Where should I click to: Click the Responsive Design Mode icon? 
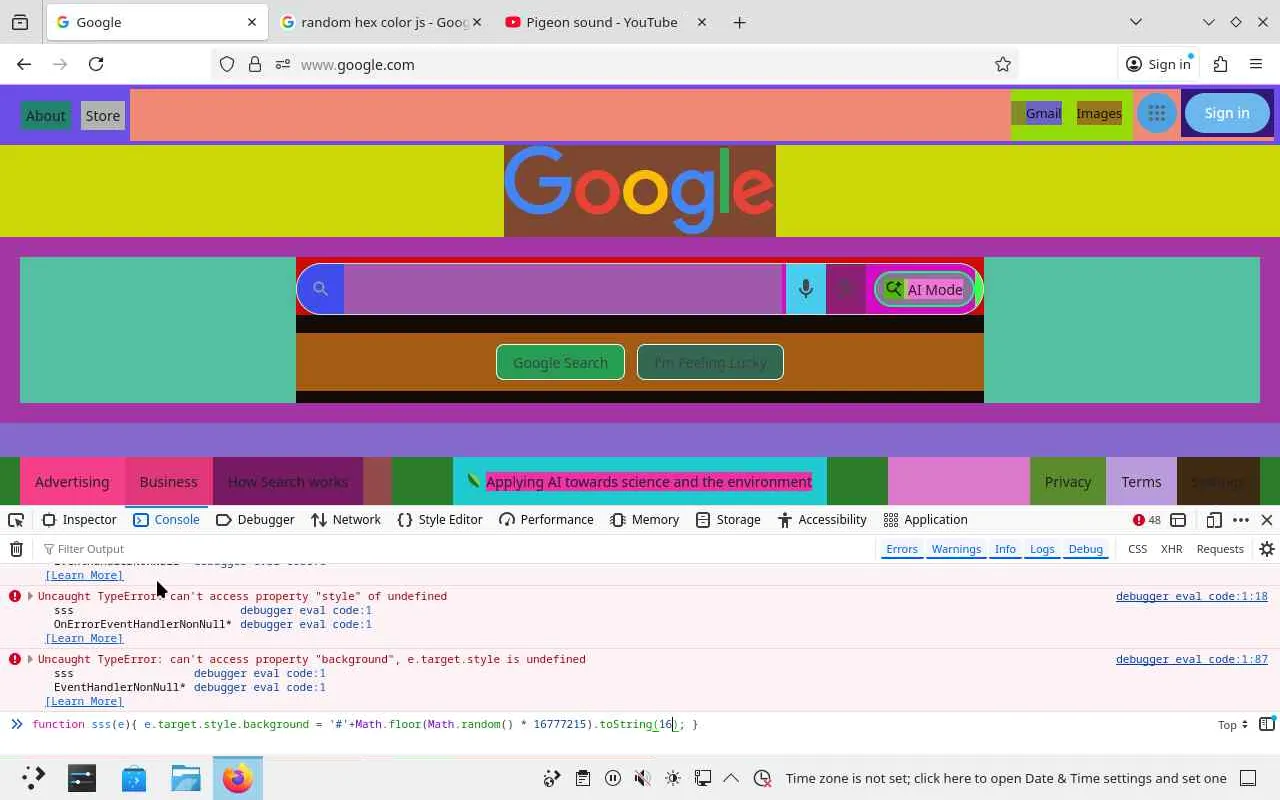click(x=1214, y=520)
